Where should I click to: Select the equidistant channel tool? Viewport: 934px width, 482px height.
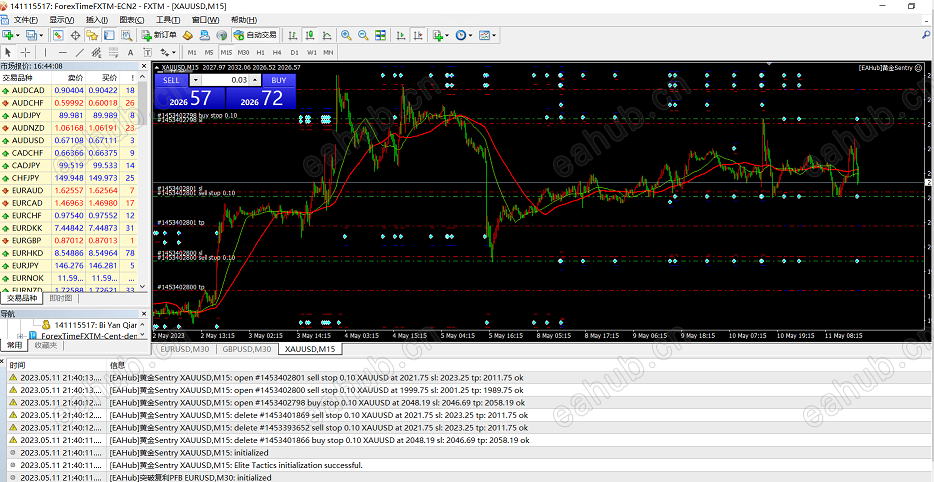[x=96, y=52]
